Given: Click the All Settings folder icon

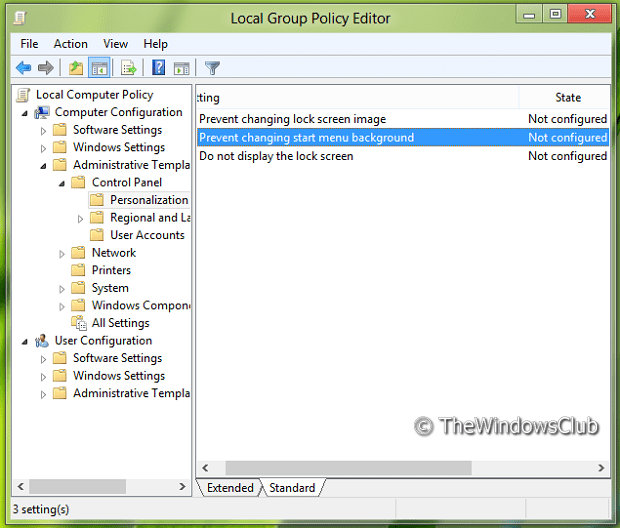Looking at the screenshot, I should click(79, 323).
